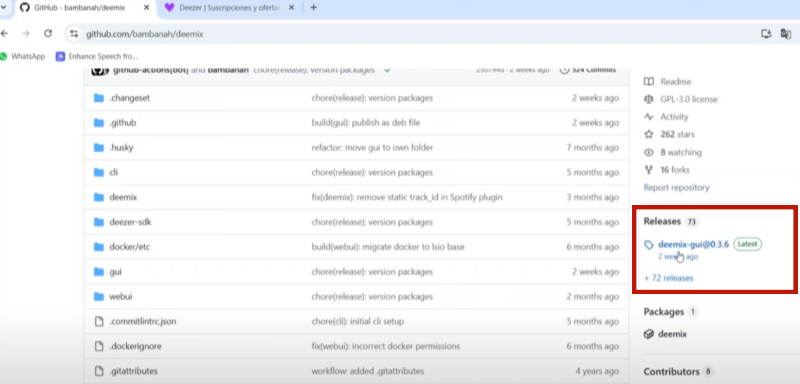Open the .commitlintrc.json file
The image size is (800, 384).
click(143, 322)
